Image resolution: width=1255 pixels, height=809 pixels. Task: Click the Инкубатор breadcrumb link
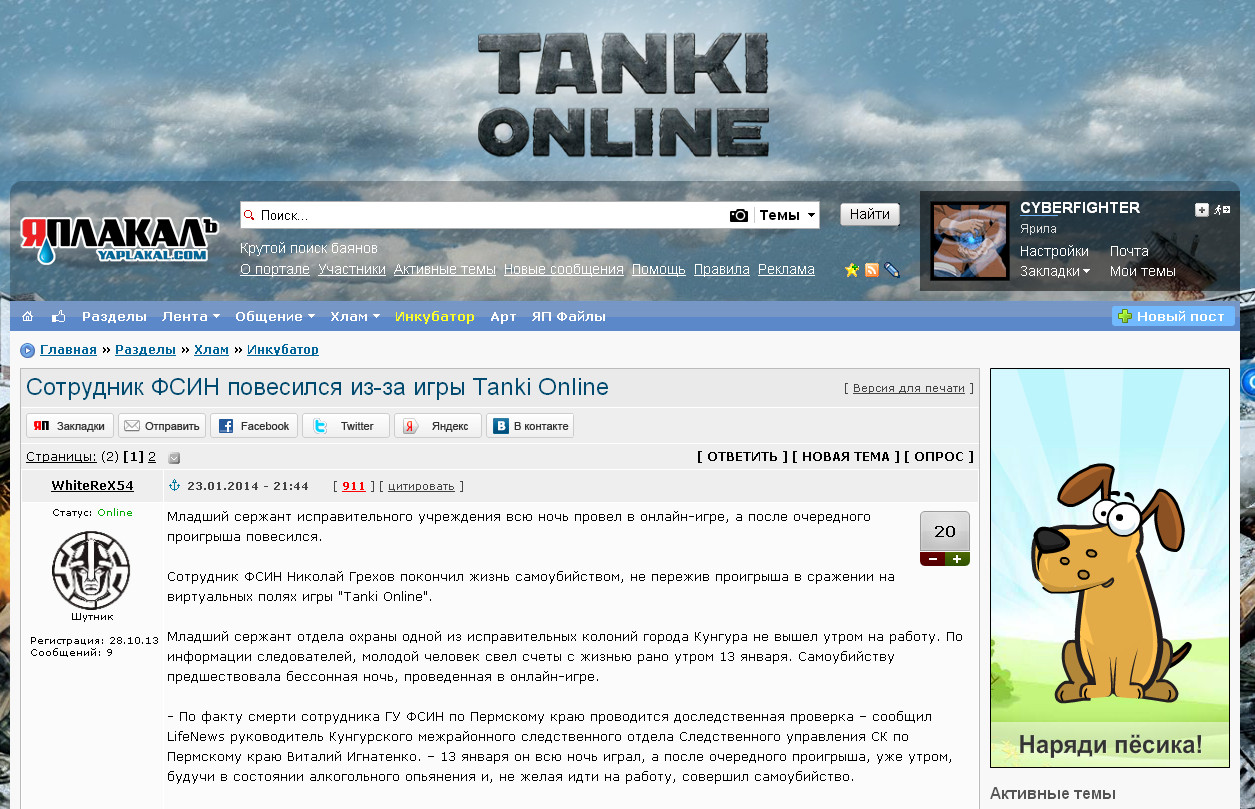click(x=283, y=350)
